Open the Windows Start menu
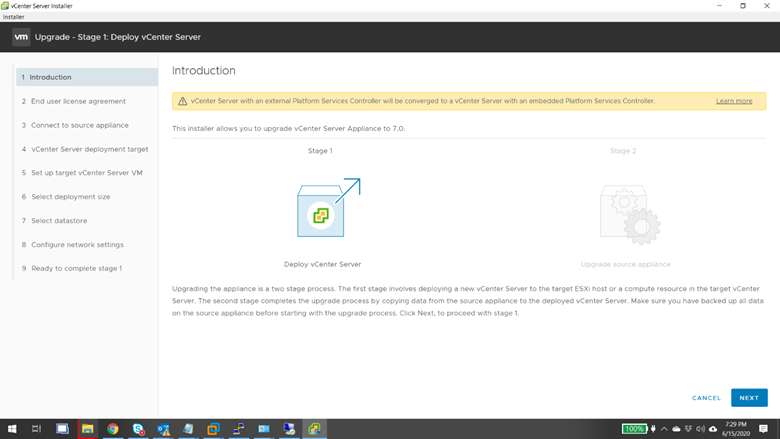Screen dimensions: 780x439 point(12,429)
